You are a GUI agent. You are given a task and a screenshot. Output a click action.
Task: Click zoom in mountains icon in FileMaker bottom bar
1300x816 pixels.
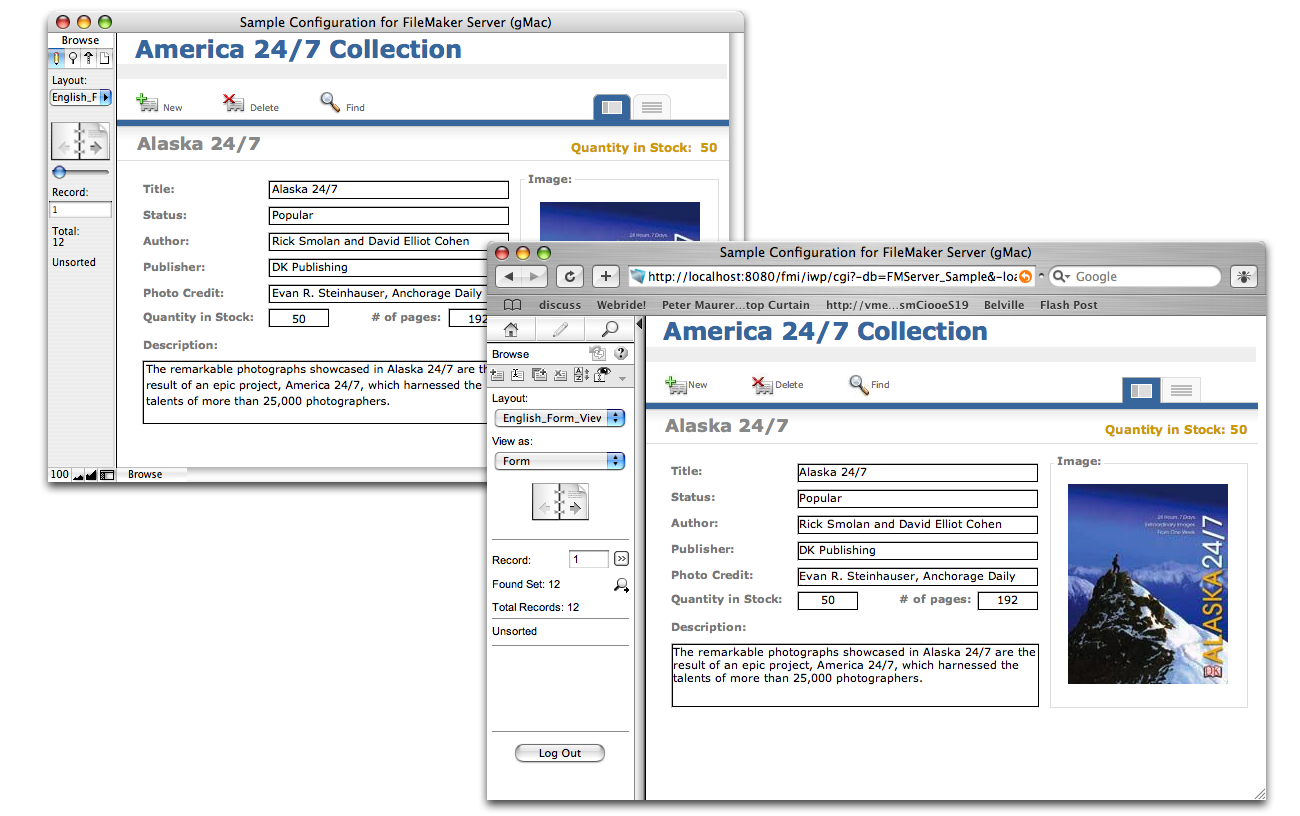tap(91, 475)
